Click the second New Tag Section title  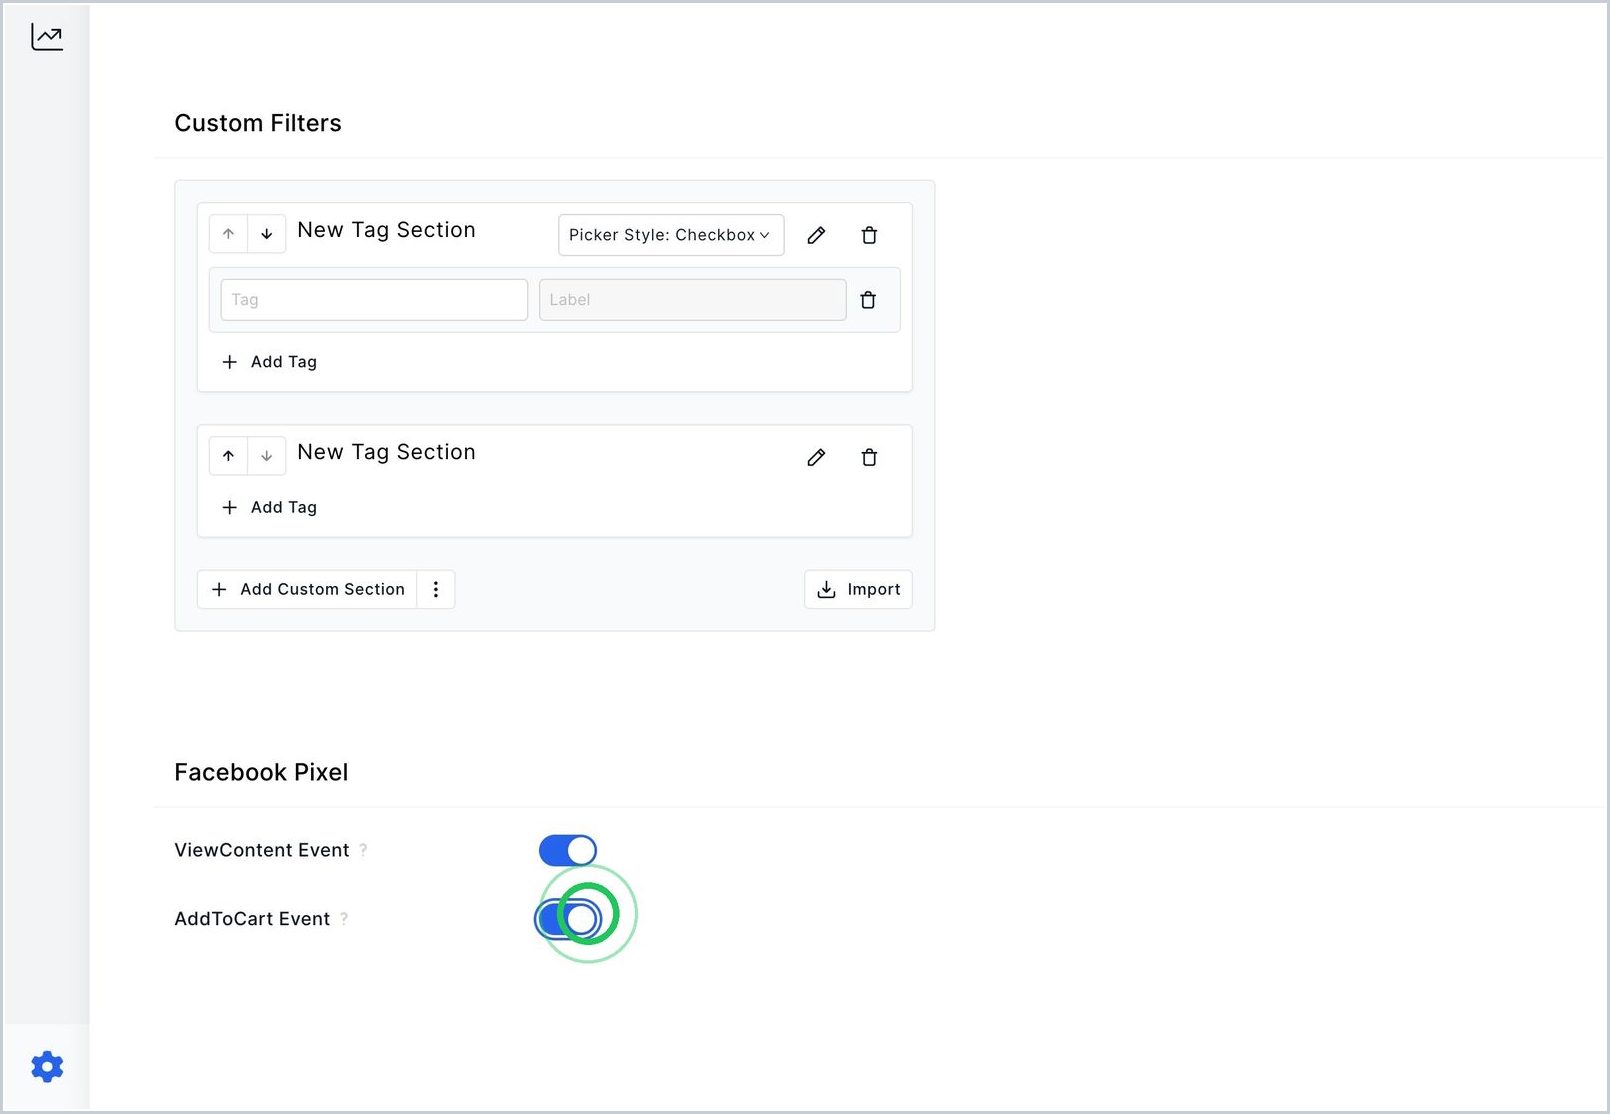coord(386,452)
